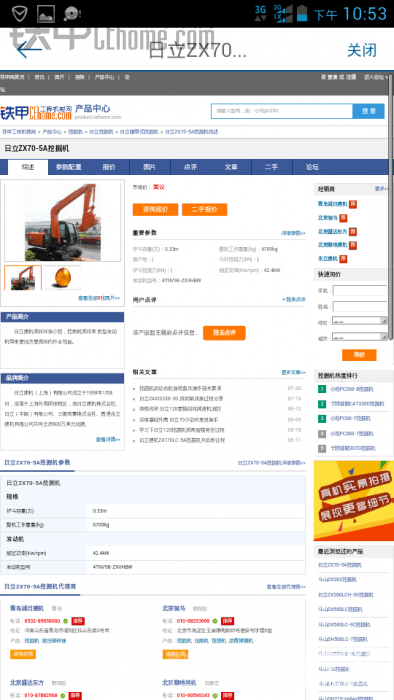Open the 论坛 tab

[312, 167]
